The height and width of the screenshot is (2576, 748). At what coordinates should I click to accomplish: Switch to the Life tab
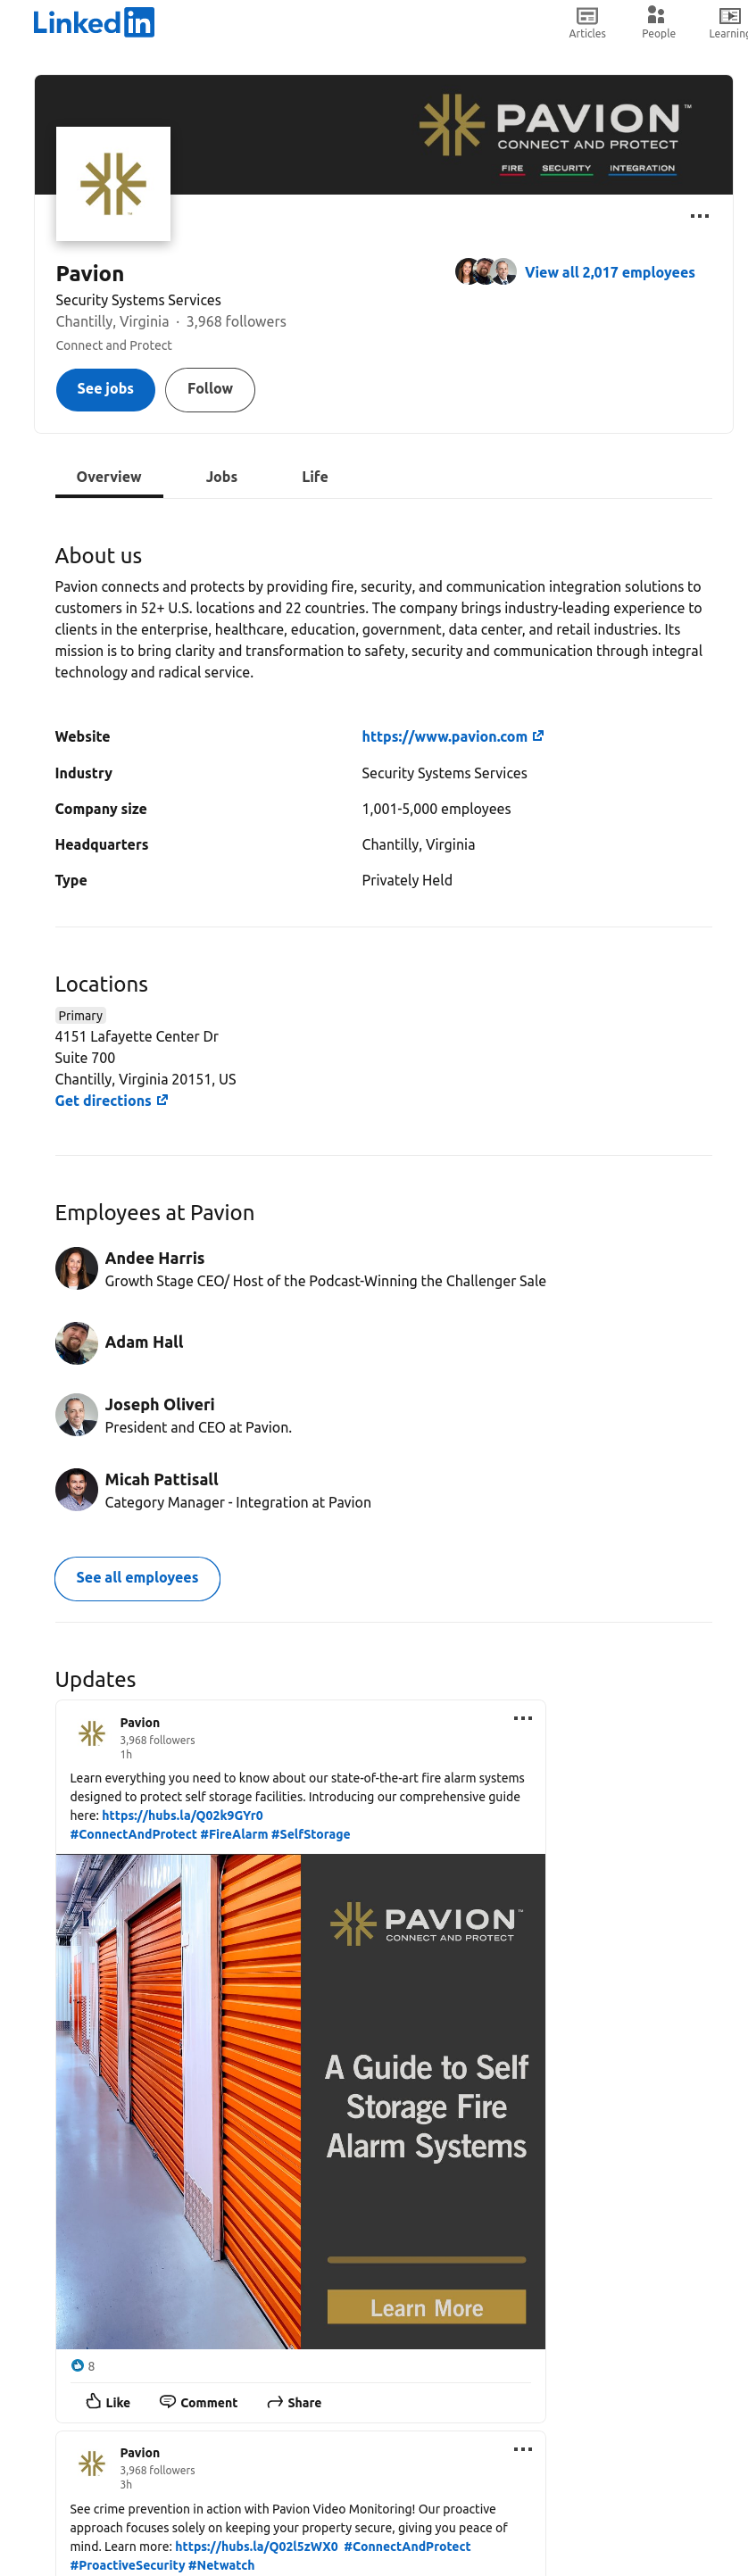(x=315, y=477)
